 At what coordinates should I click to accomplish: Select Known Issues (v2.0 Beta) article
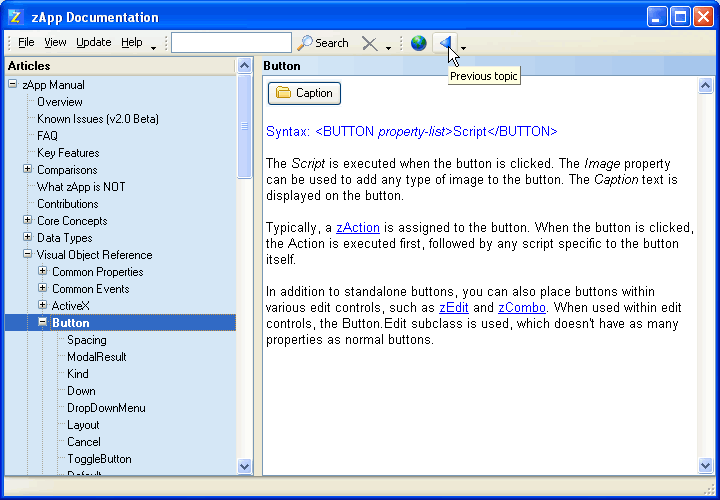tap(98, 119)
